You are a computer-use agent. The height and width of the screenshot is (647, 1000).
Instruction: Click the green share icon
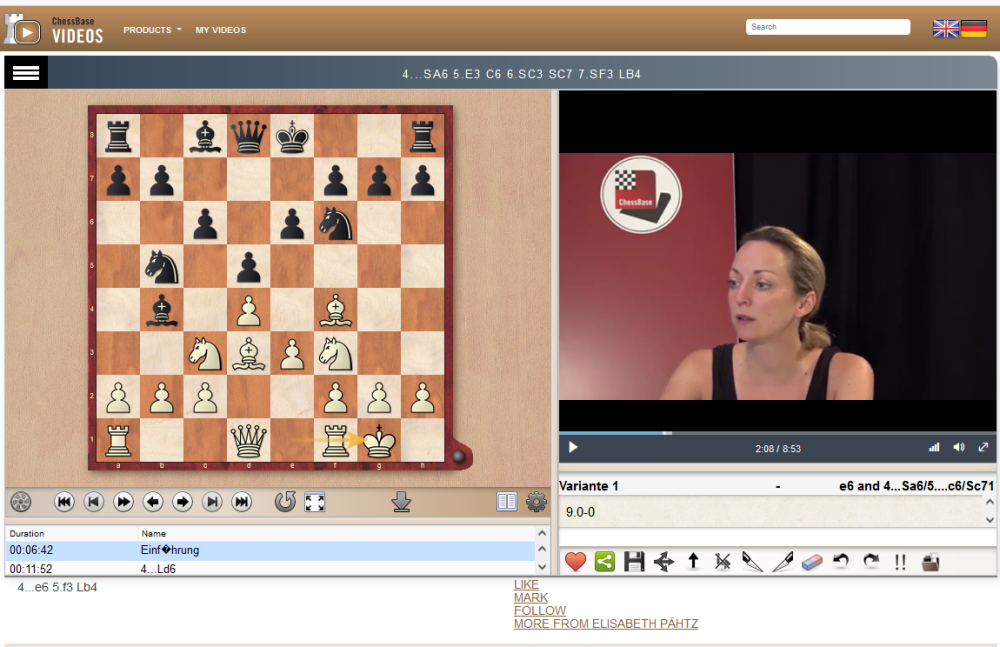coord(604,562)
